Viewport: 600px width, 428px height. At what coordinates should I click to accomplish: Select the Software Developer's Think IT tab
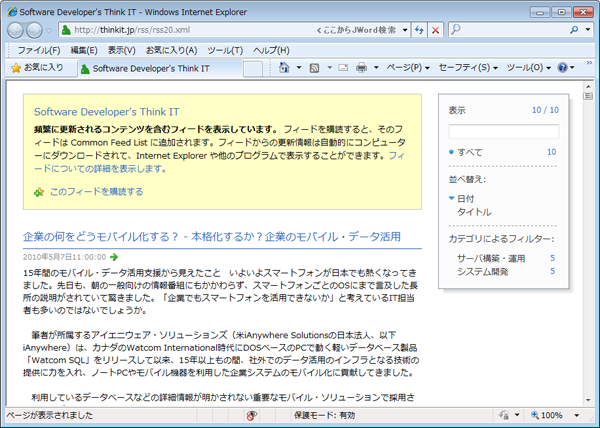pyautogui.click(x=150, y=68)
